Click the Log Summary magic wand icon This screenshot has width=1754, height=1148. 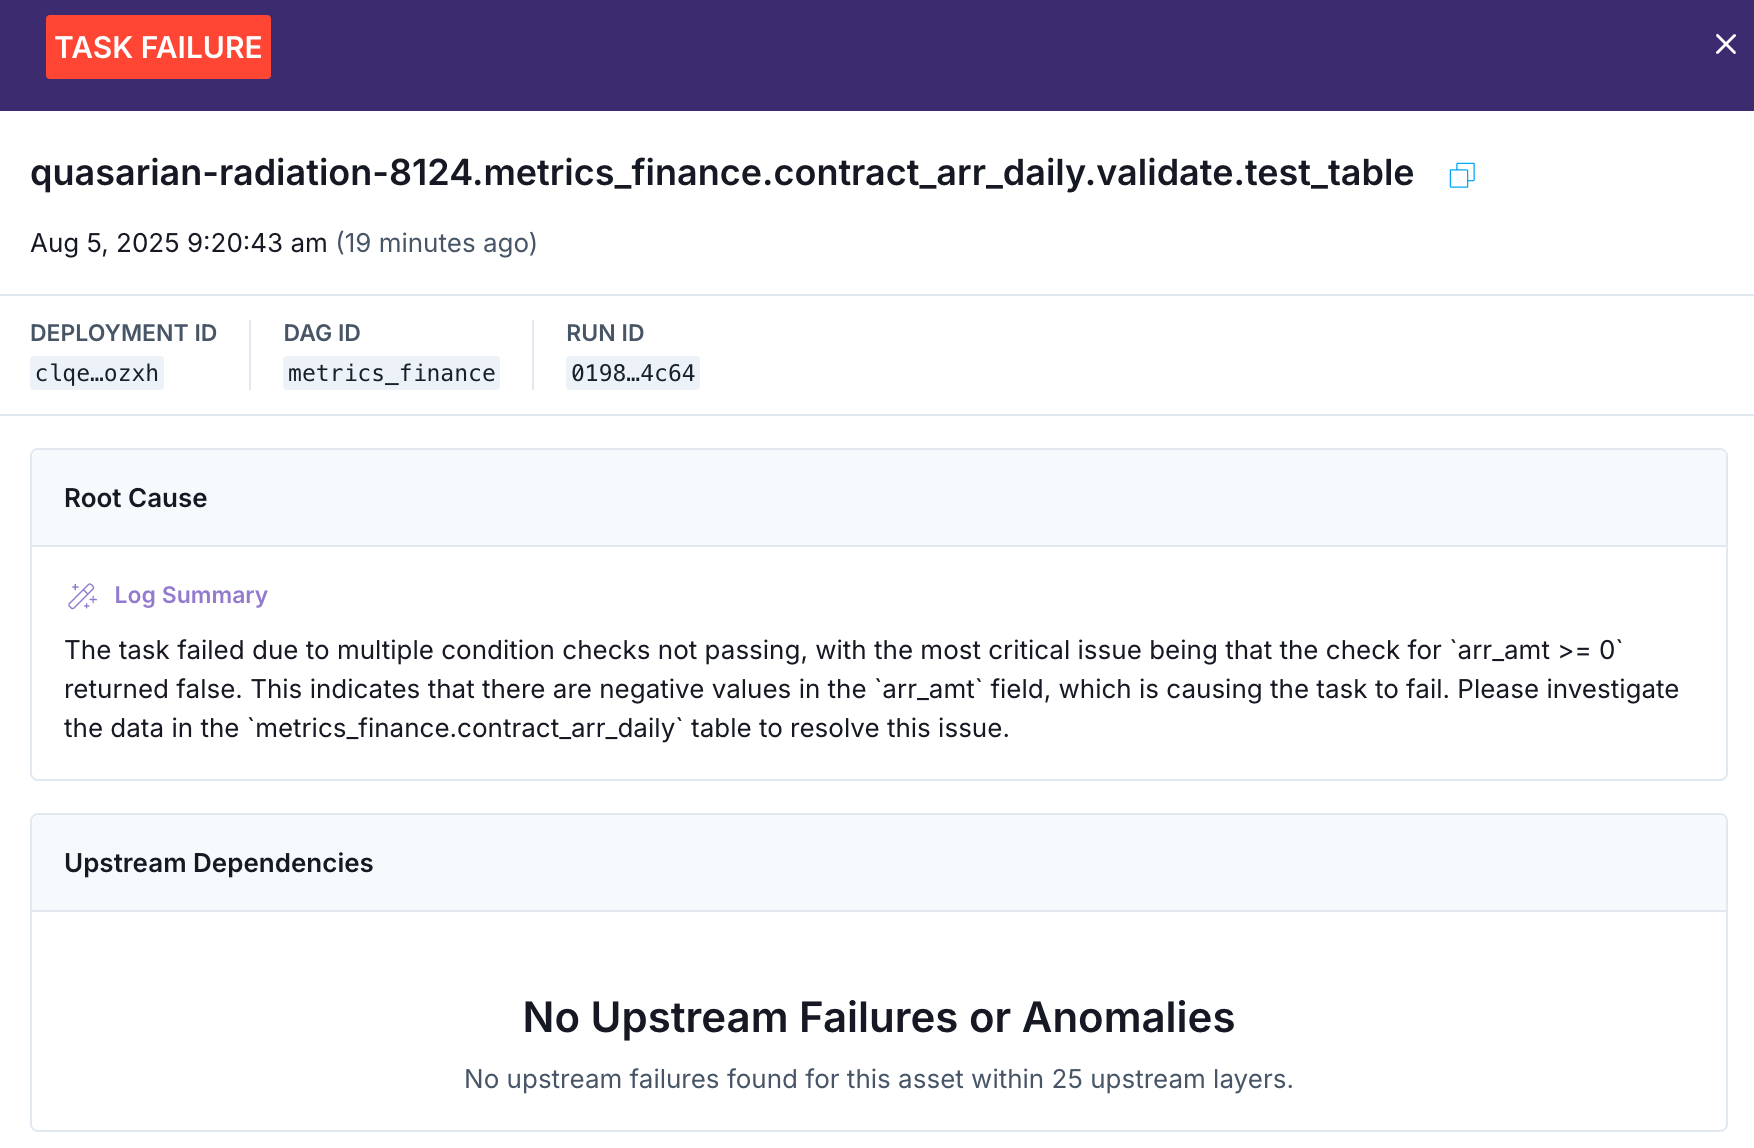click(x=82, y=596)
